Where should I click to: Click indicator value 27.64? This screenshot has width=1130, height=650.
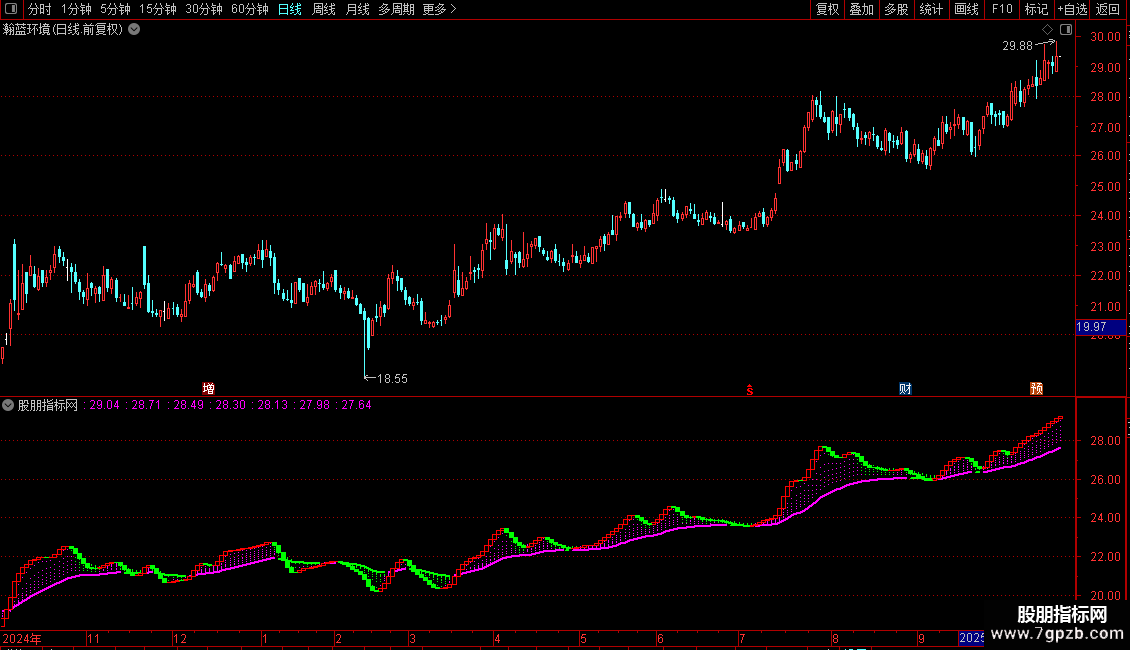356,405
